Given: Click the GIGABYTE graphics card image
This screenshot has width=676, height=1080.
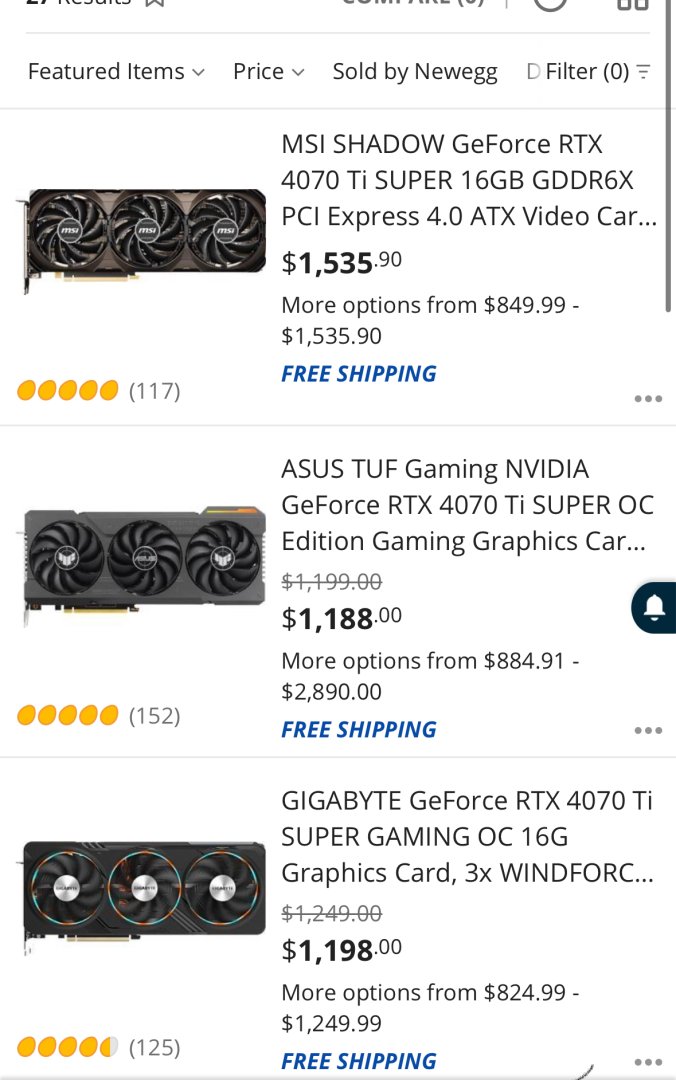Looking at the screenshot, I should click(x=143, y=892).
